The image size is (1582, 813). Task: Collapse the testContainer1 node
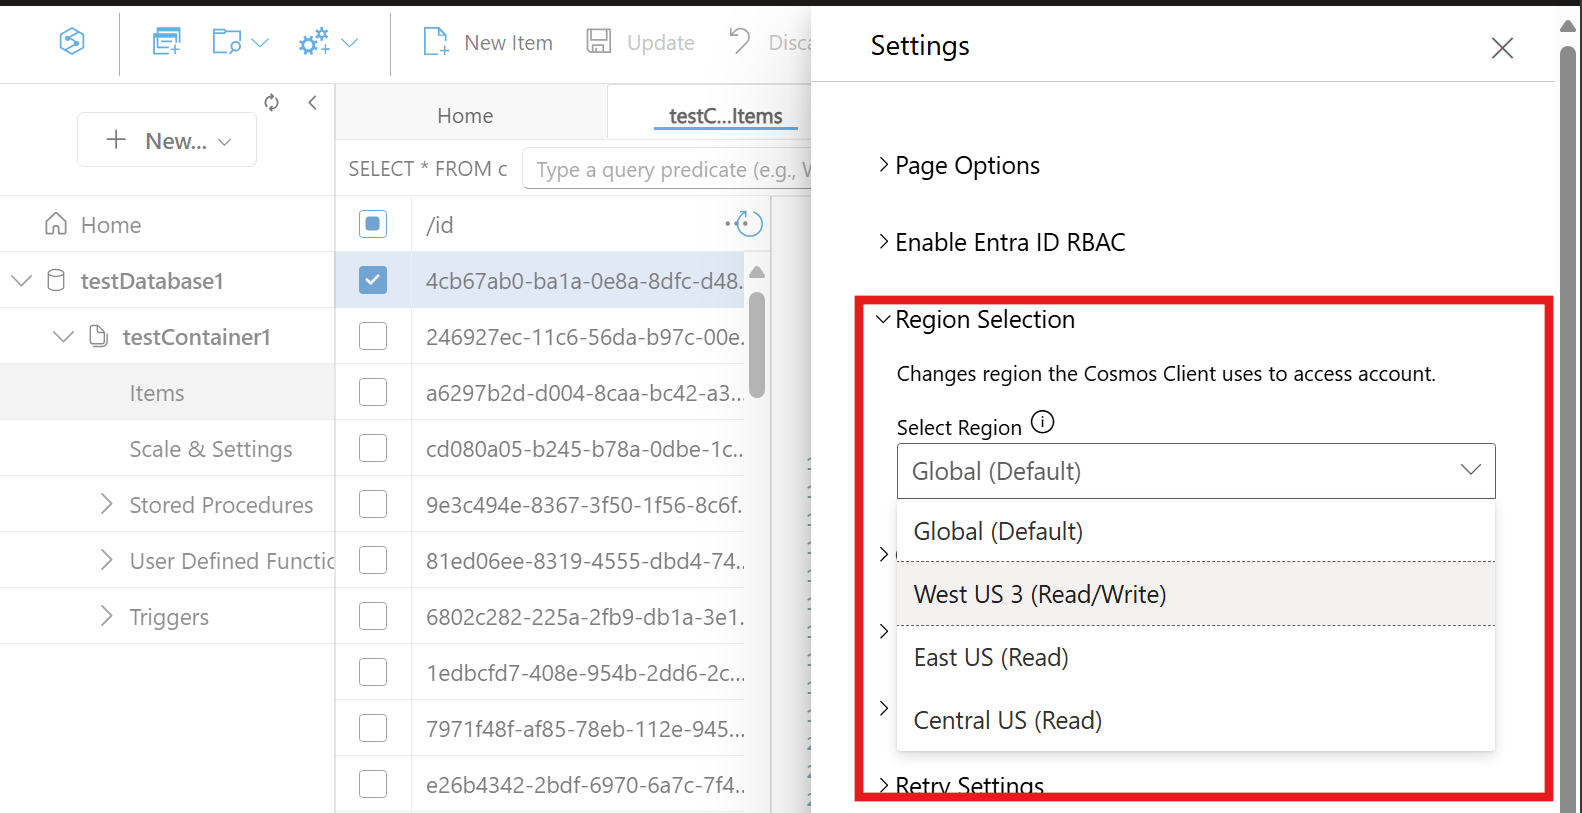tap(63, 337)
